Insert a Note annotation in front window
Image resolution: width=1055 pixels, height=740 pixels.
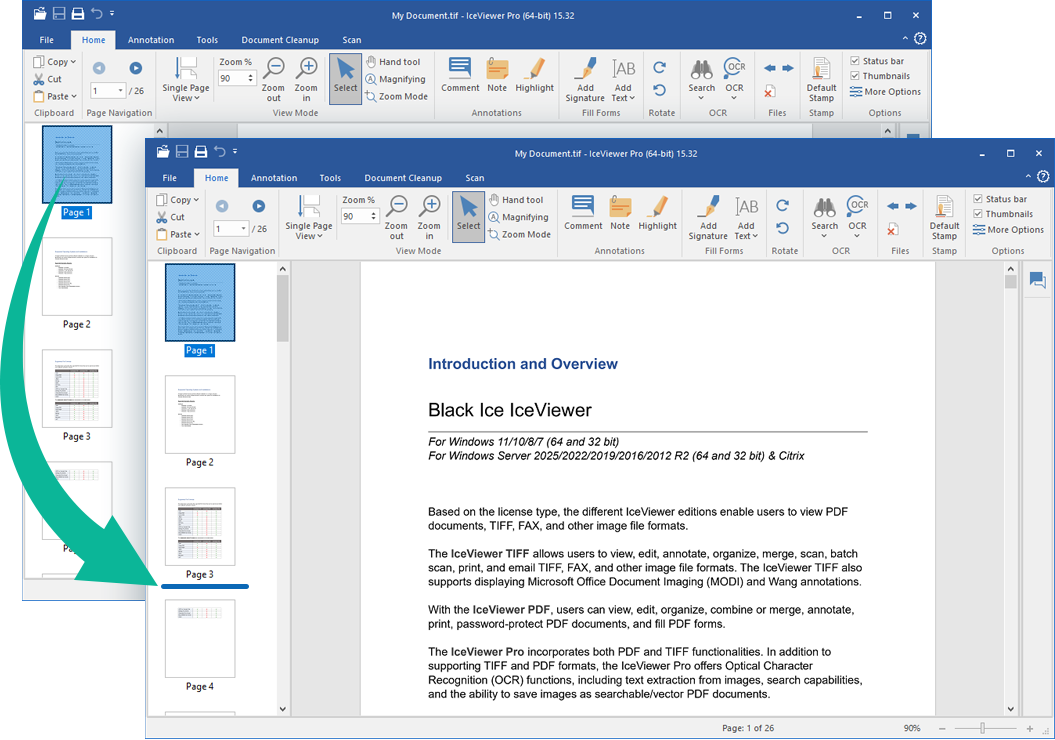(x=620, y=213)
